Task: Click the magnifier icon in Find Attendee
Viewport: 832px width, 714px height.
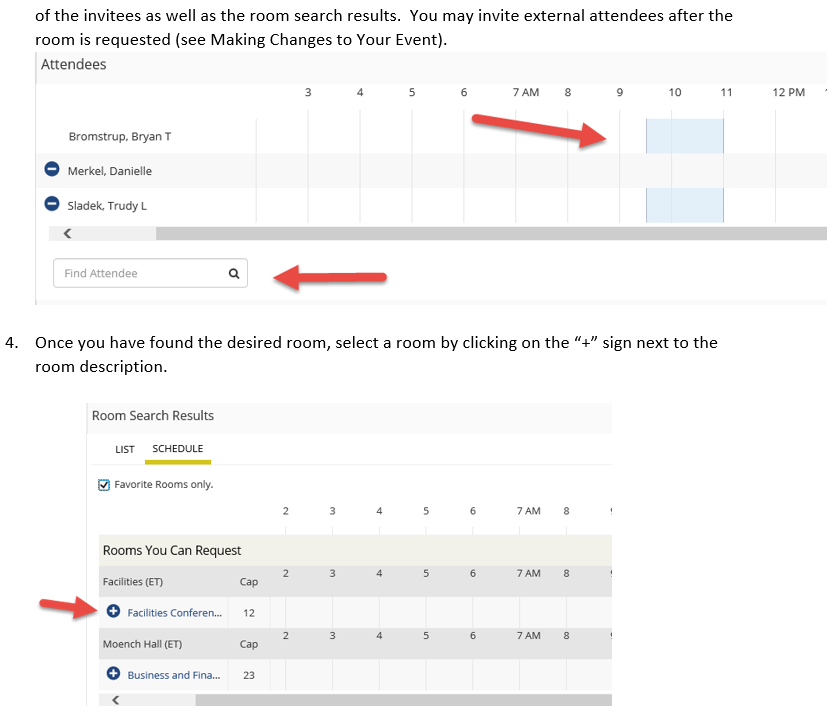Action: pyautogui.click(x=234, y=274)
